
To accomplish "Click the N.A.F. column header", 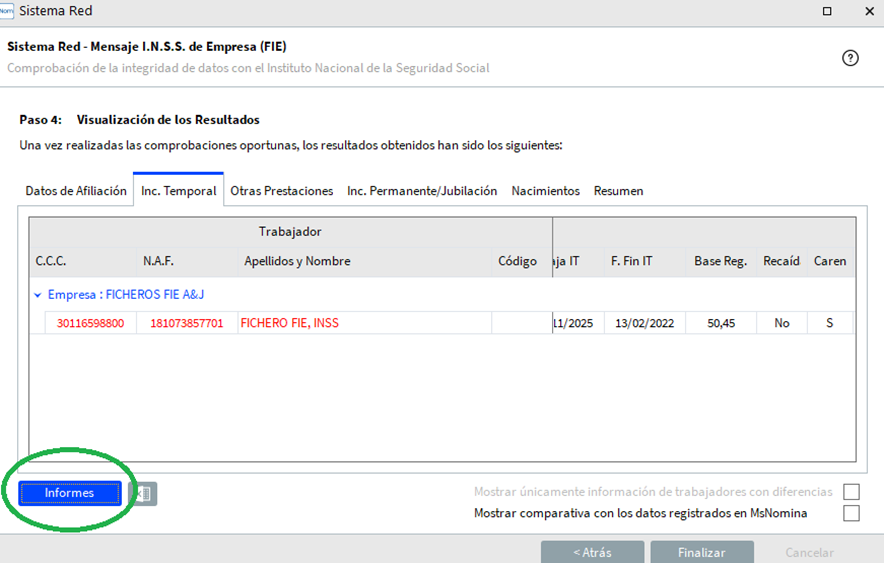I will [x=158, y=261].
